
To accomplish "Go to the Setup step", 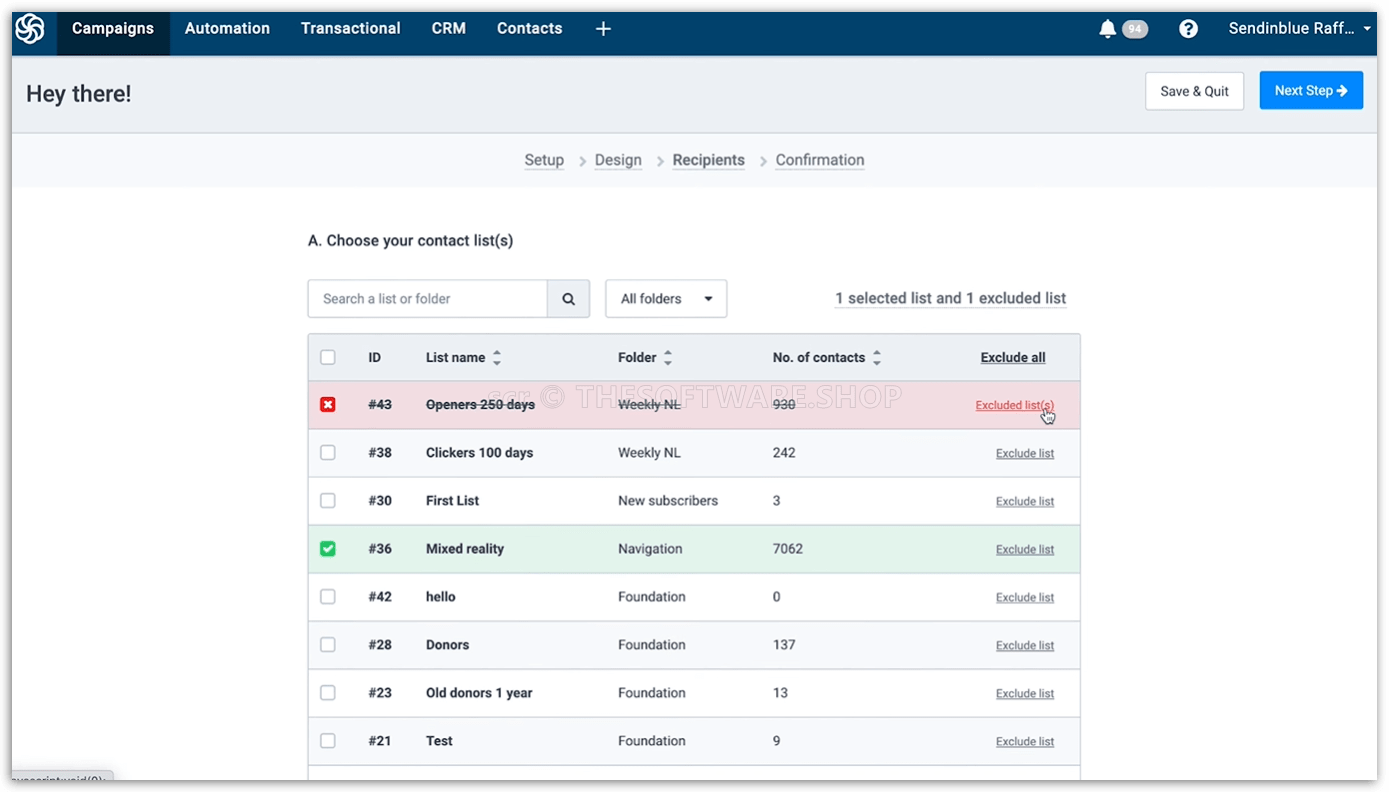I will tap(544, 160).
